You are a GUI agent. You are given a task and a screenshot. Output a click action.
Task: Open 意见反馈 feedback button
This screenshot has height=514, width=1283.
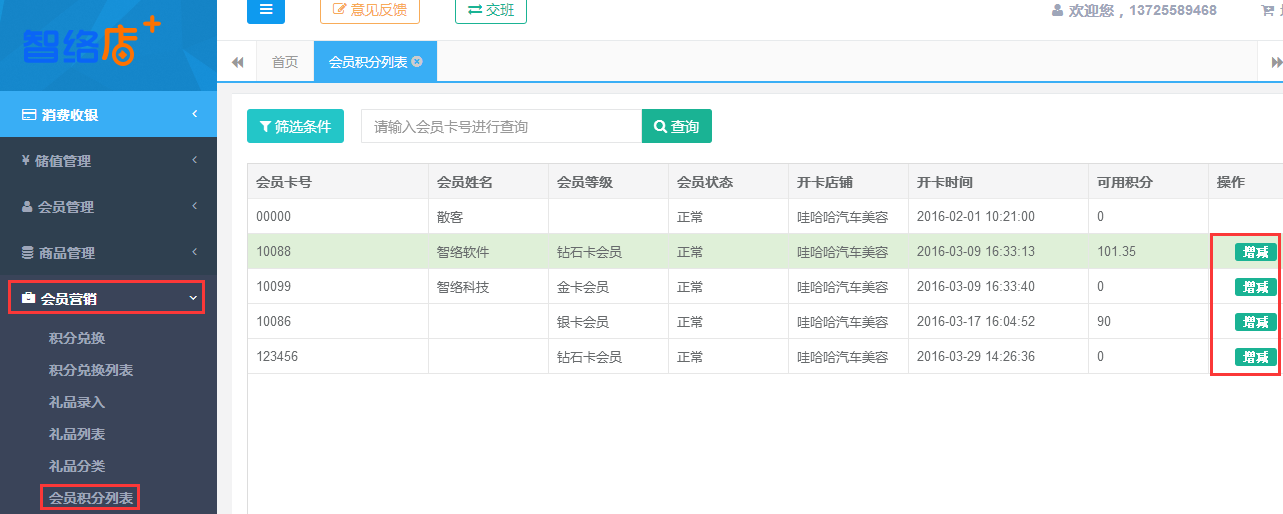[x=369, y=10]
